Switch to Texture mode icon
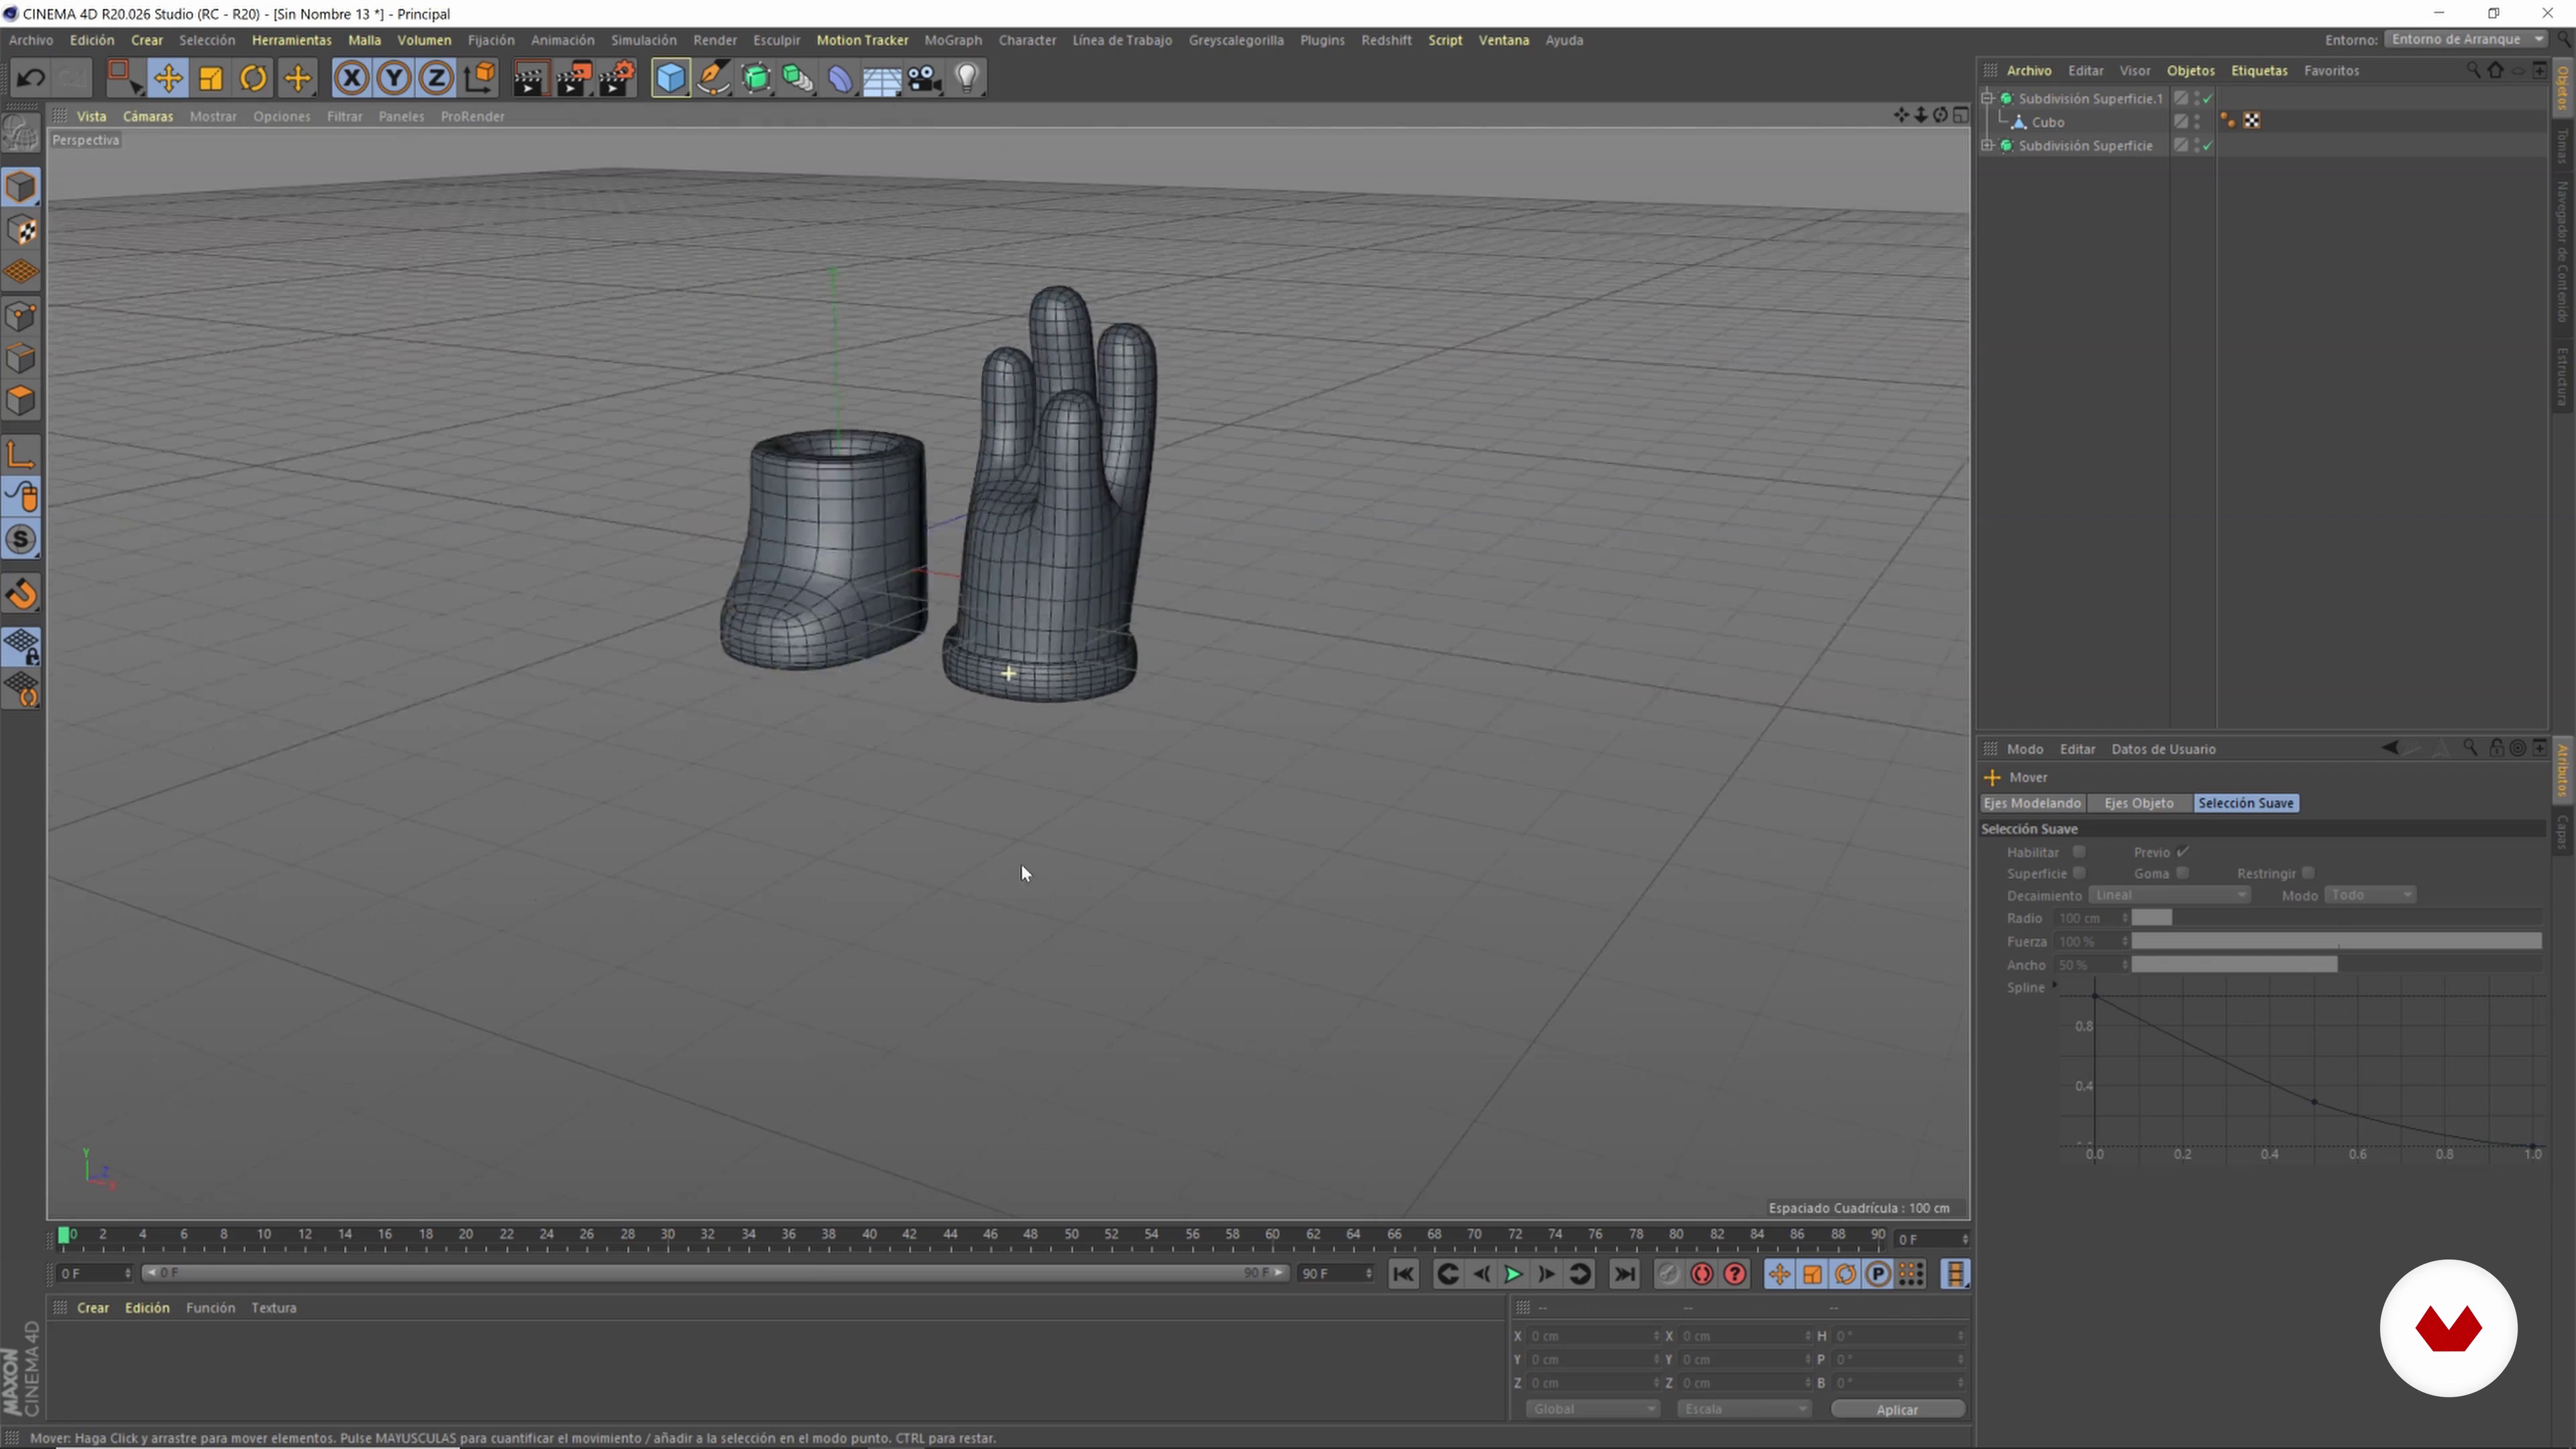This screenshot has height=1449, width=2576. coord(21,230)
